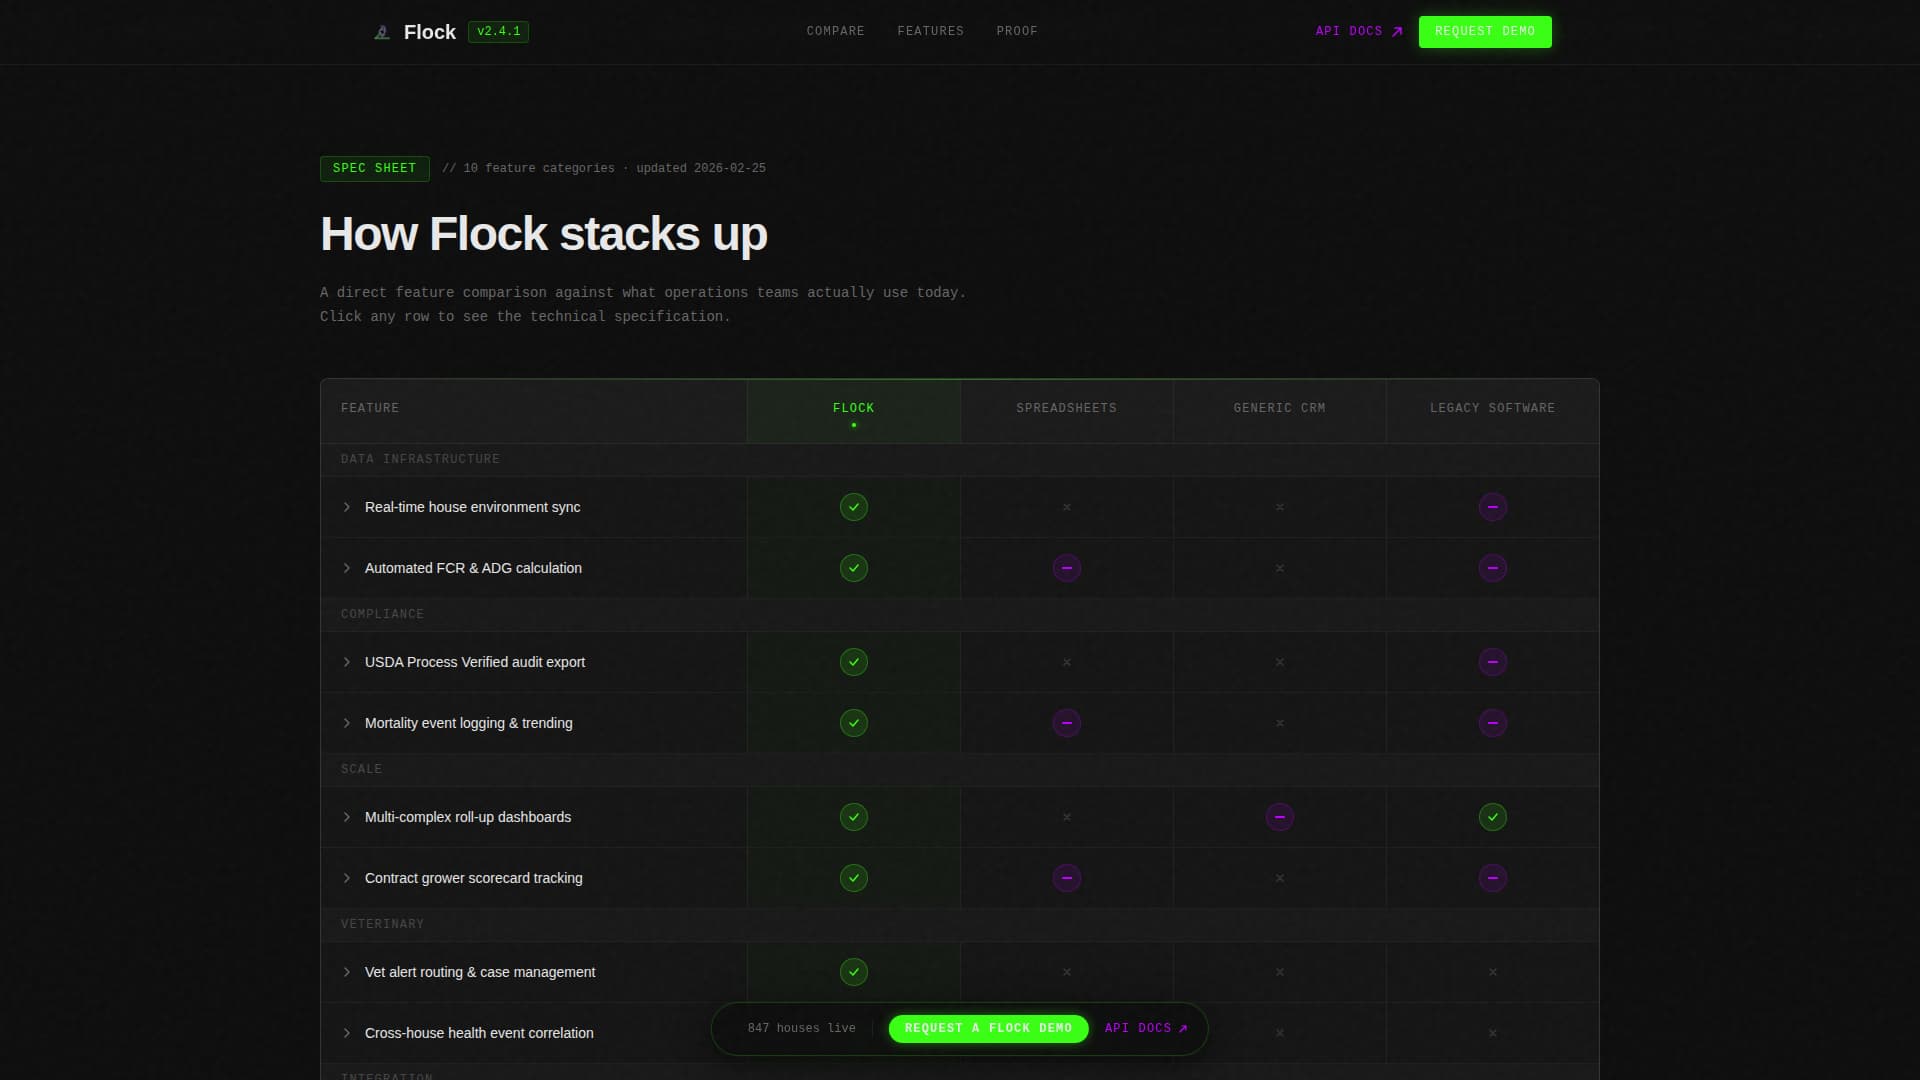Click the 'How Flock stacks up' heading

543,234
